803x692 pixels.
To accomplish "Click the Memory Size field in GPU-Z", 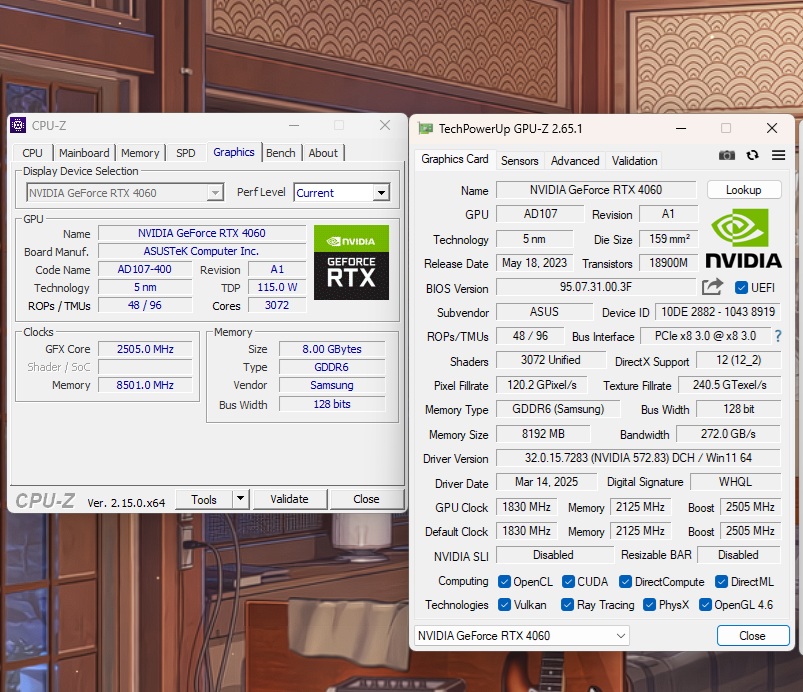I will tap(543, 434).
